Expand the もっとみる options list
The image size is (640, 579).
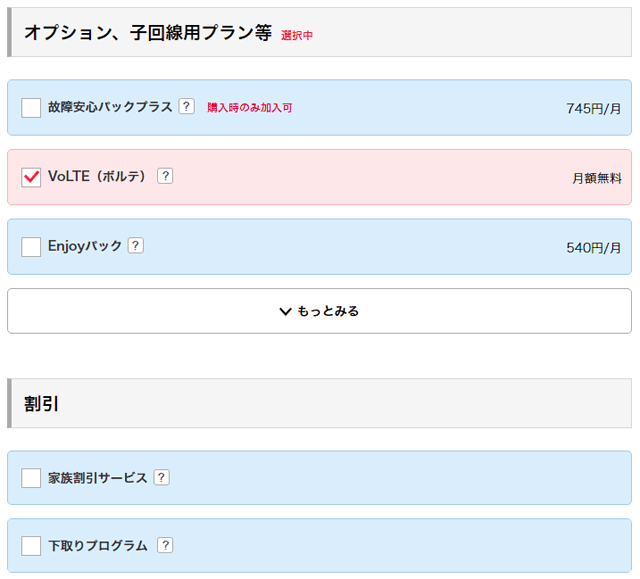click(320, 311)
